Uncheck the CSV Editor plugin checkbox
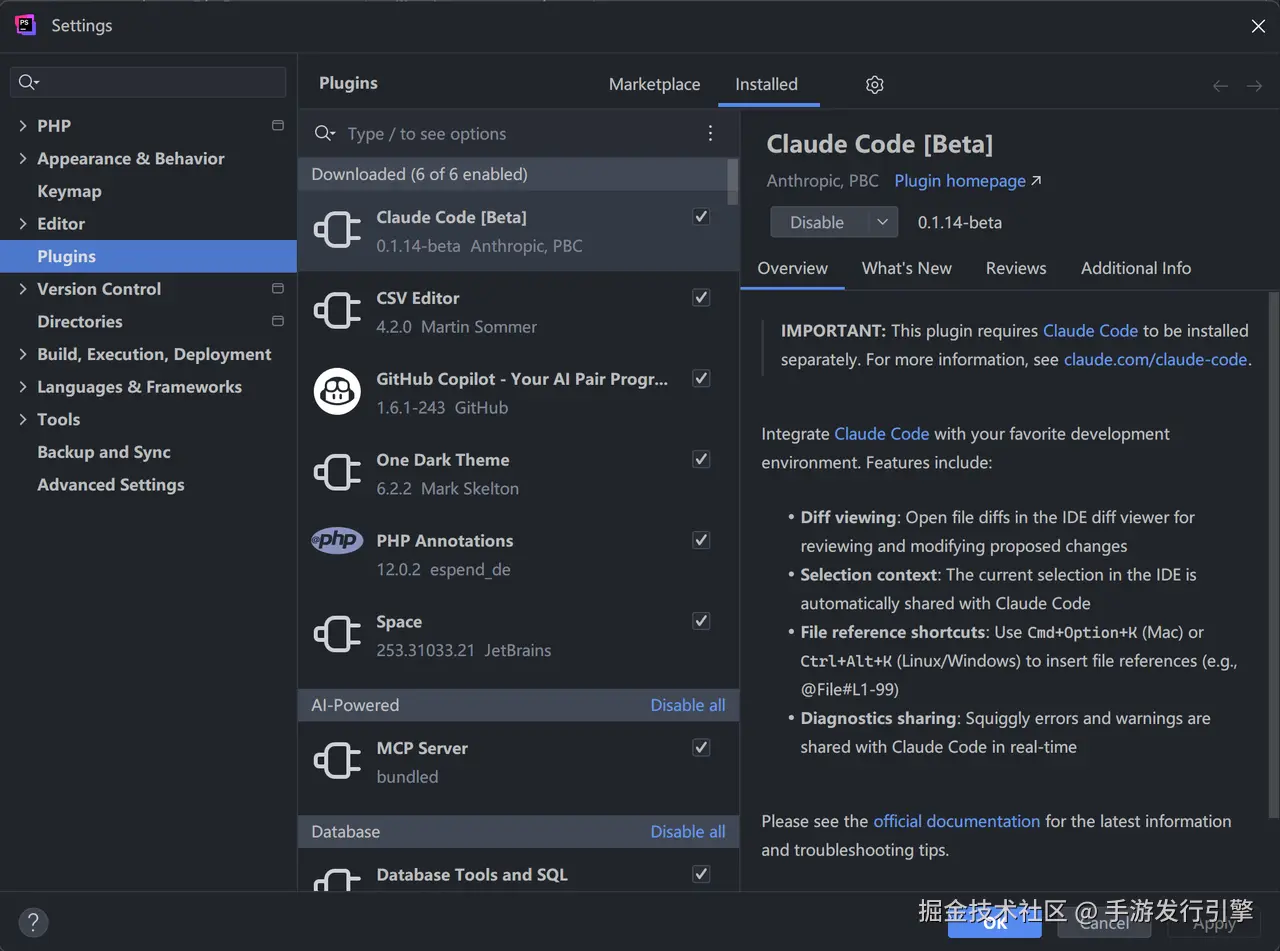 (x=701, y=297)
